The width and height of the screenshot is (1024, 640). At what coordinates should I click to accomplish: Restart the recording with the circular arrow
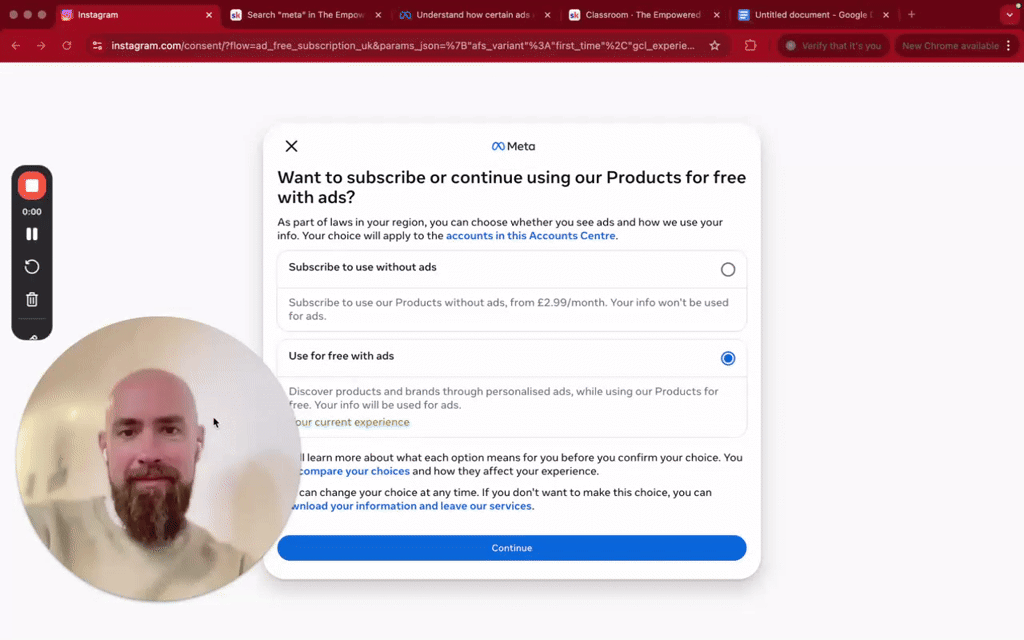32,267
